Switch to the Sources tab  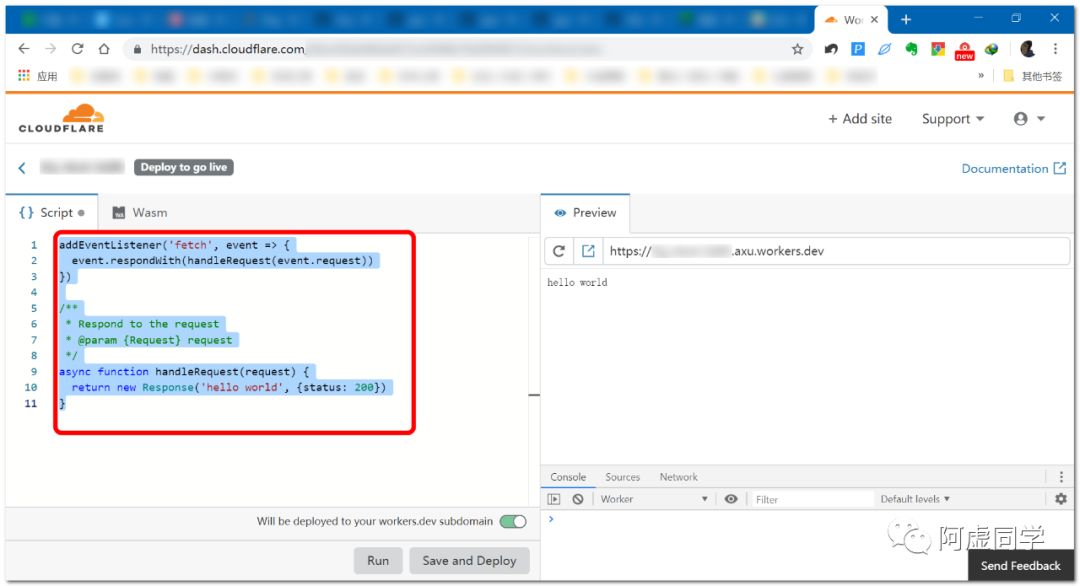click(623, 477)
